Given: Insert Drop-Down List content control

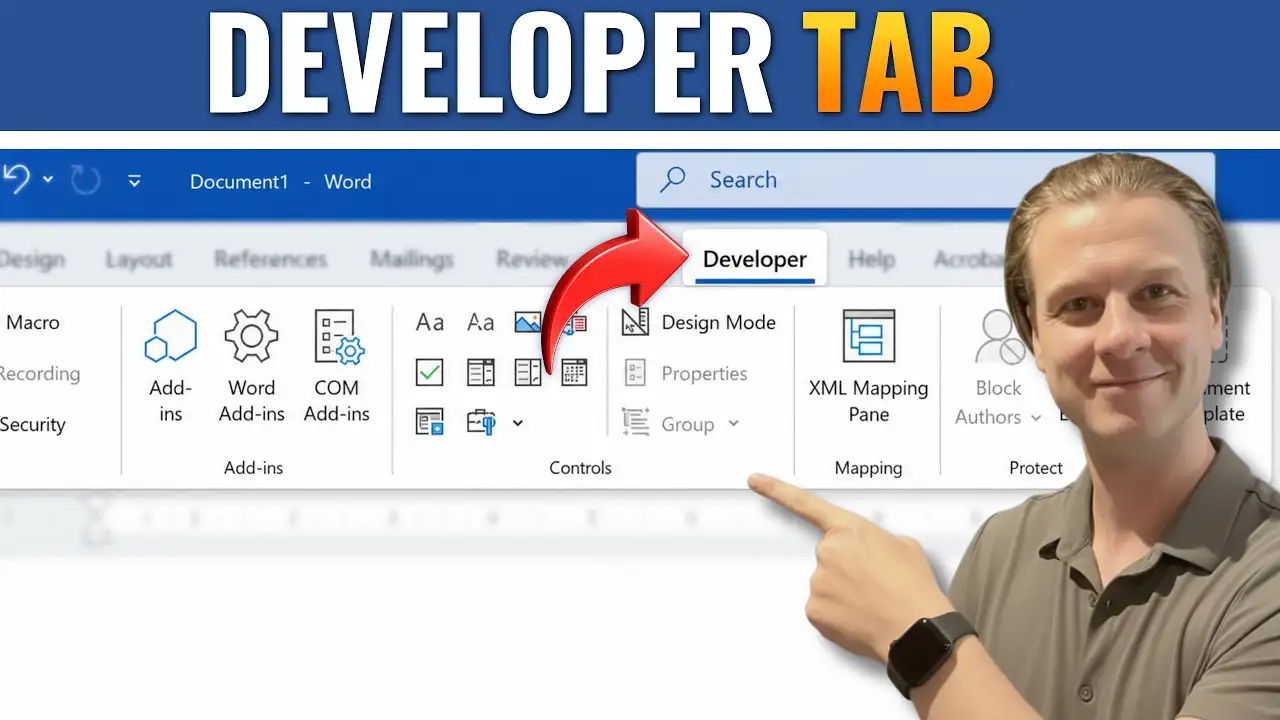Looking at the screenshot, I should pyautogui.click(x=528, y=373).
